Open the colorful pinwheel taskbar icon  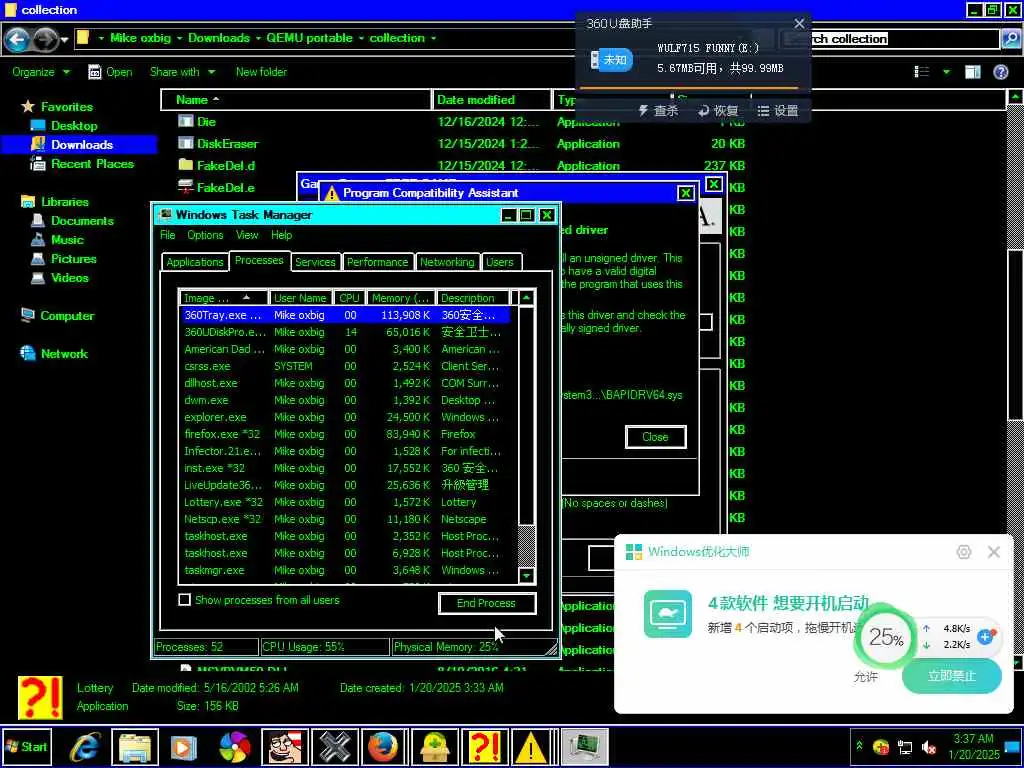coord(234,746)
